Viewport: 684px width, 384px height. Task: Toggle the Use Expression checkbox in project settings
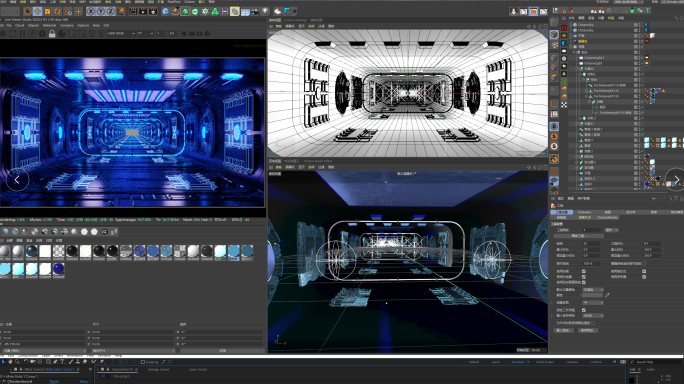tap(644, 271)
